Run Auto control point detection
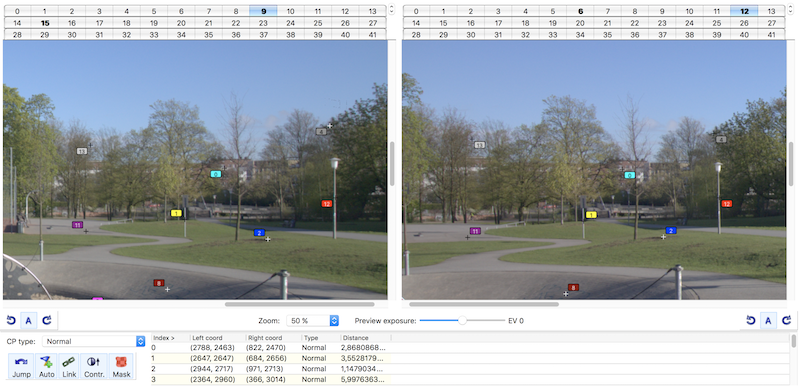 pyautogui.click(x=46, y=367)
